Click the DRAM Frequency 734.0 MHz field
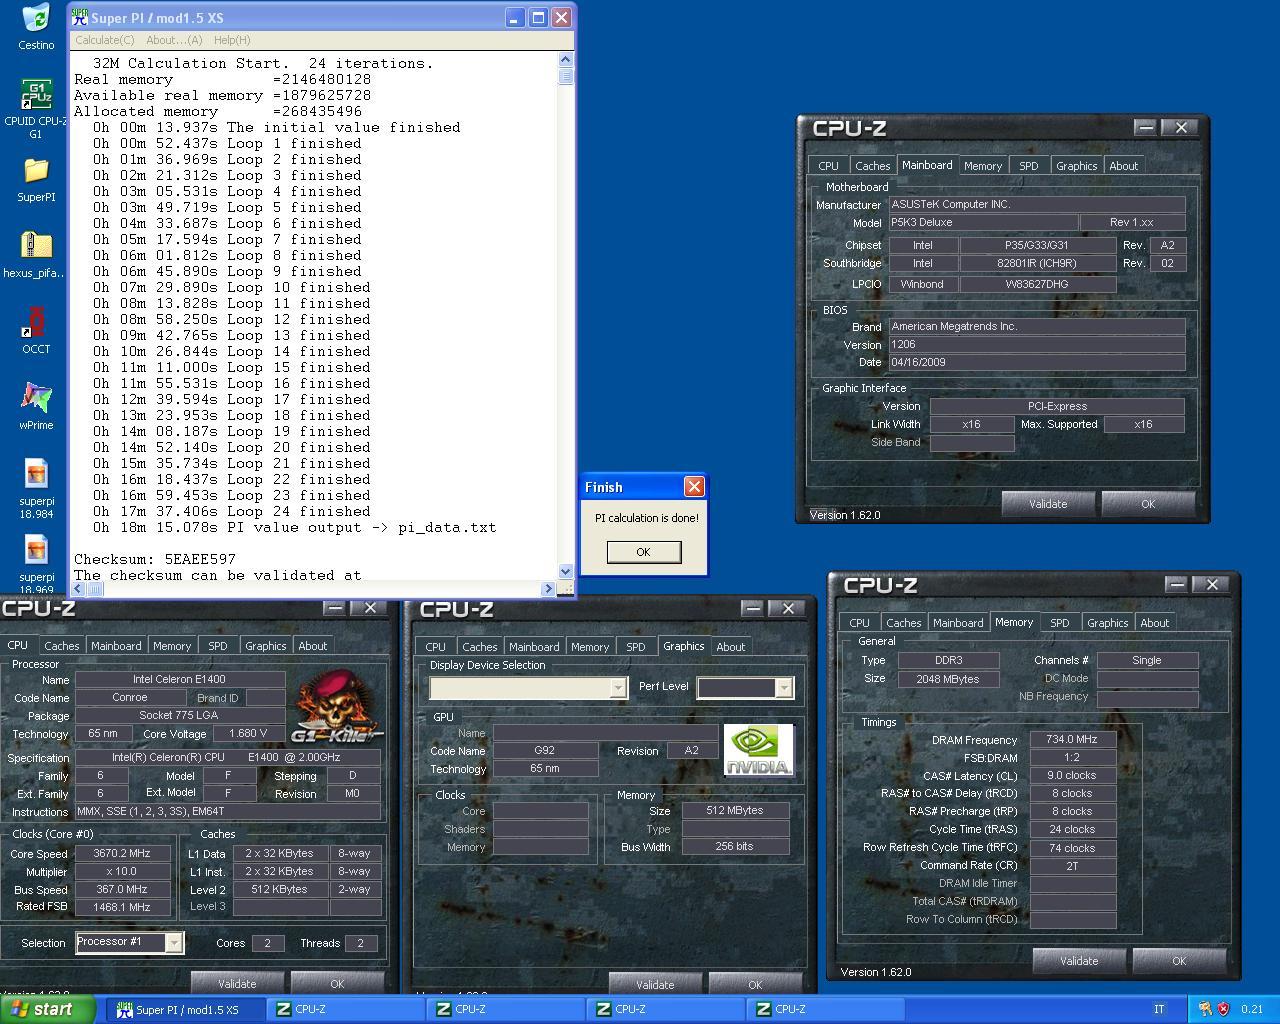 coord(1072,740)
